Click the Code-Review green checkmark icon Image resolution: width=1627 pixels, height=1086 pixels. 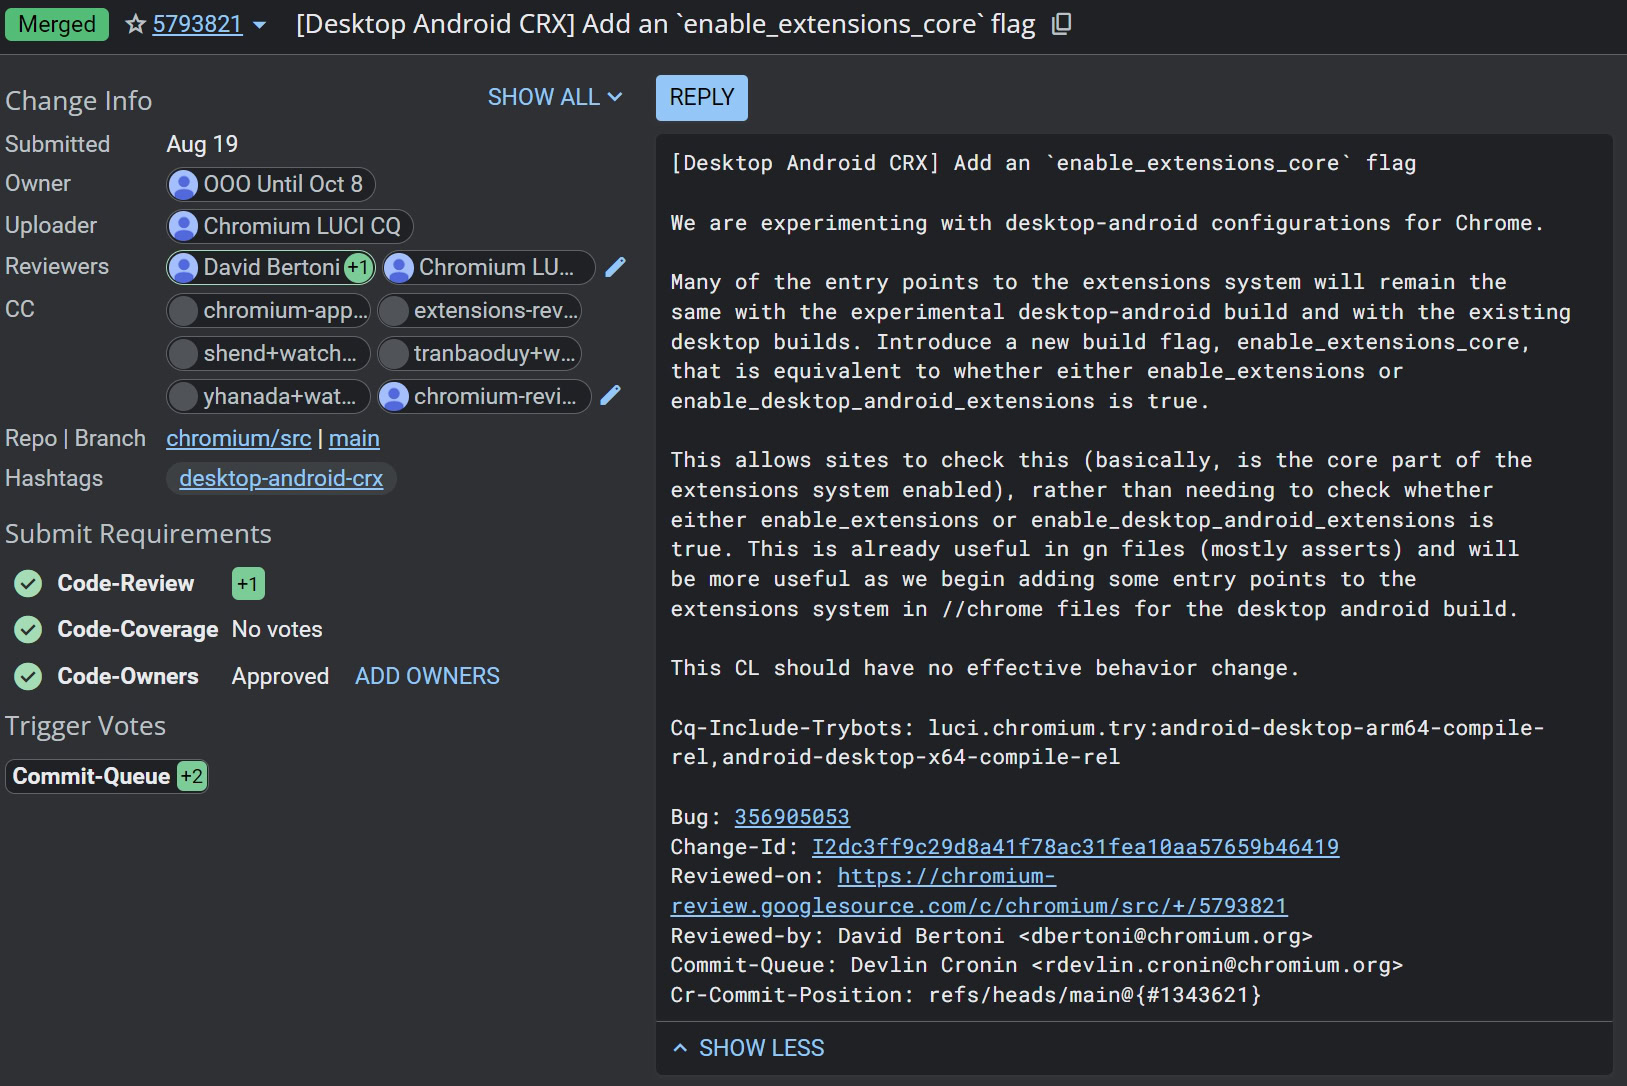tap(28, 584)
